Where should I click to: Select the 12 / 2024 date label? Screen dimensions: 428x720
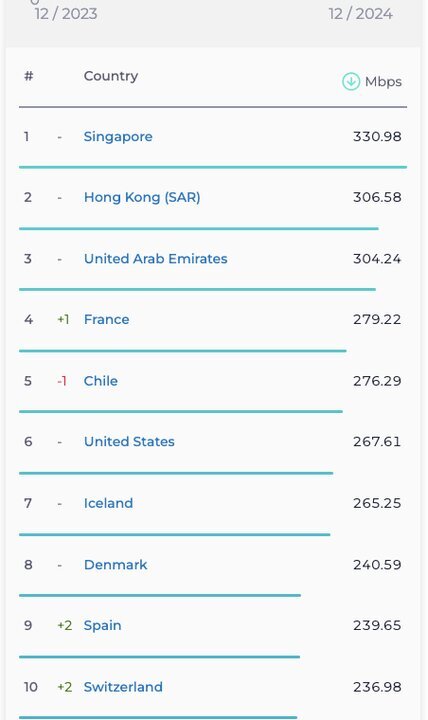tap(360, 14)
